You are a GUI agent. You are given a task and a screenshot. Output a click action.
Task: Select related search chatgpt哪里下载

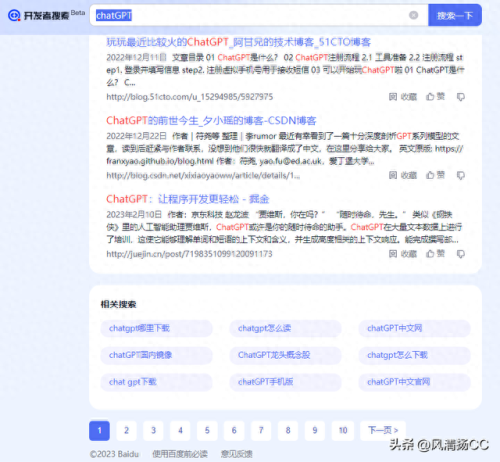click(x=156, y=328)
